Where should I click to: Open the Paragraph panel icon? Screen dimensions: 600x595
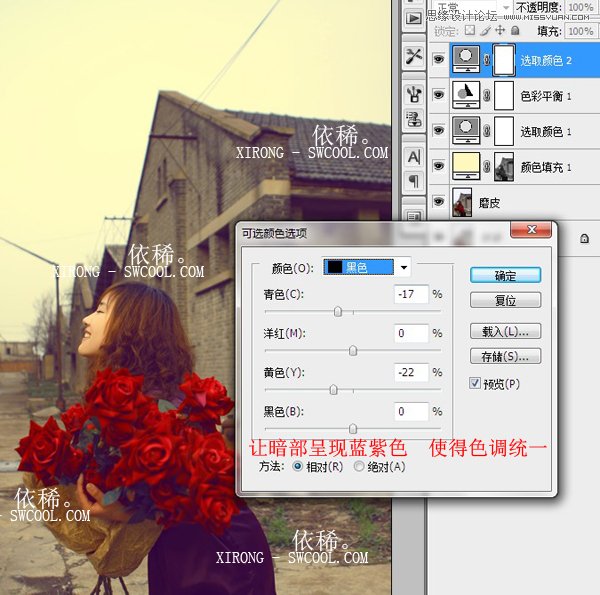click(414, 180)
